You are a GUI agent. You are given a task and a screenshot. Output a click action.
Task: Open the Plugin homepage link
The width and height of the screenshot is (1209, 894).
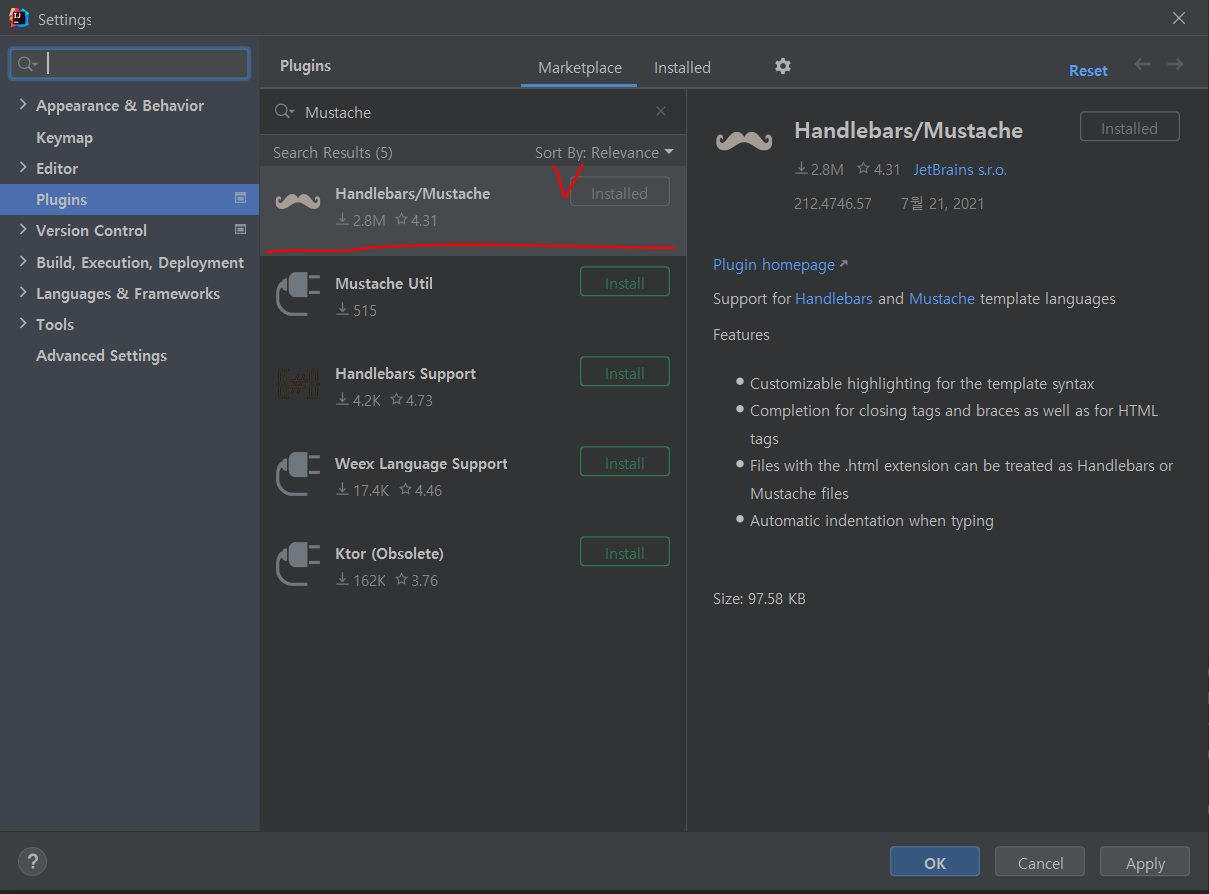tap(780, 264)
